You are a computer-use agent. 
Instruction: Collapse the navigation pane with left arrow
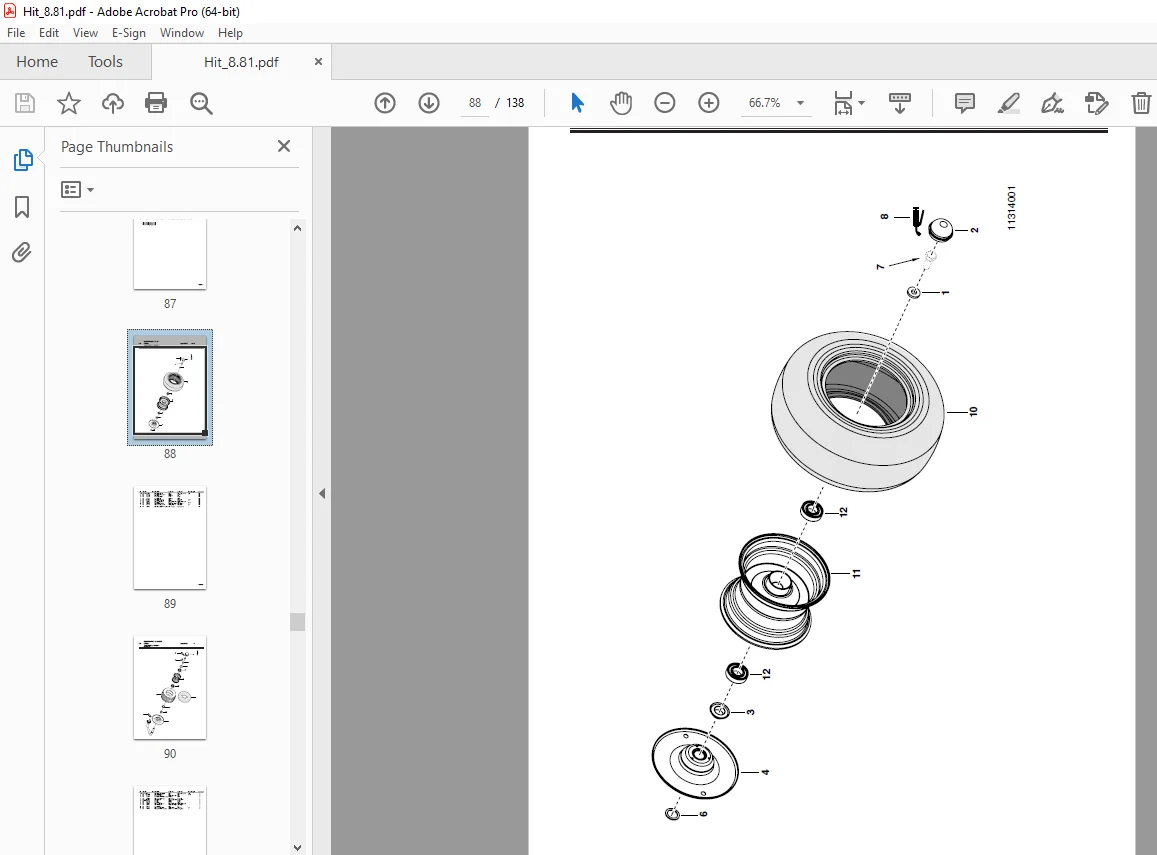(322, 494)
